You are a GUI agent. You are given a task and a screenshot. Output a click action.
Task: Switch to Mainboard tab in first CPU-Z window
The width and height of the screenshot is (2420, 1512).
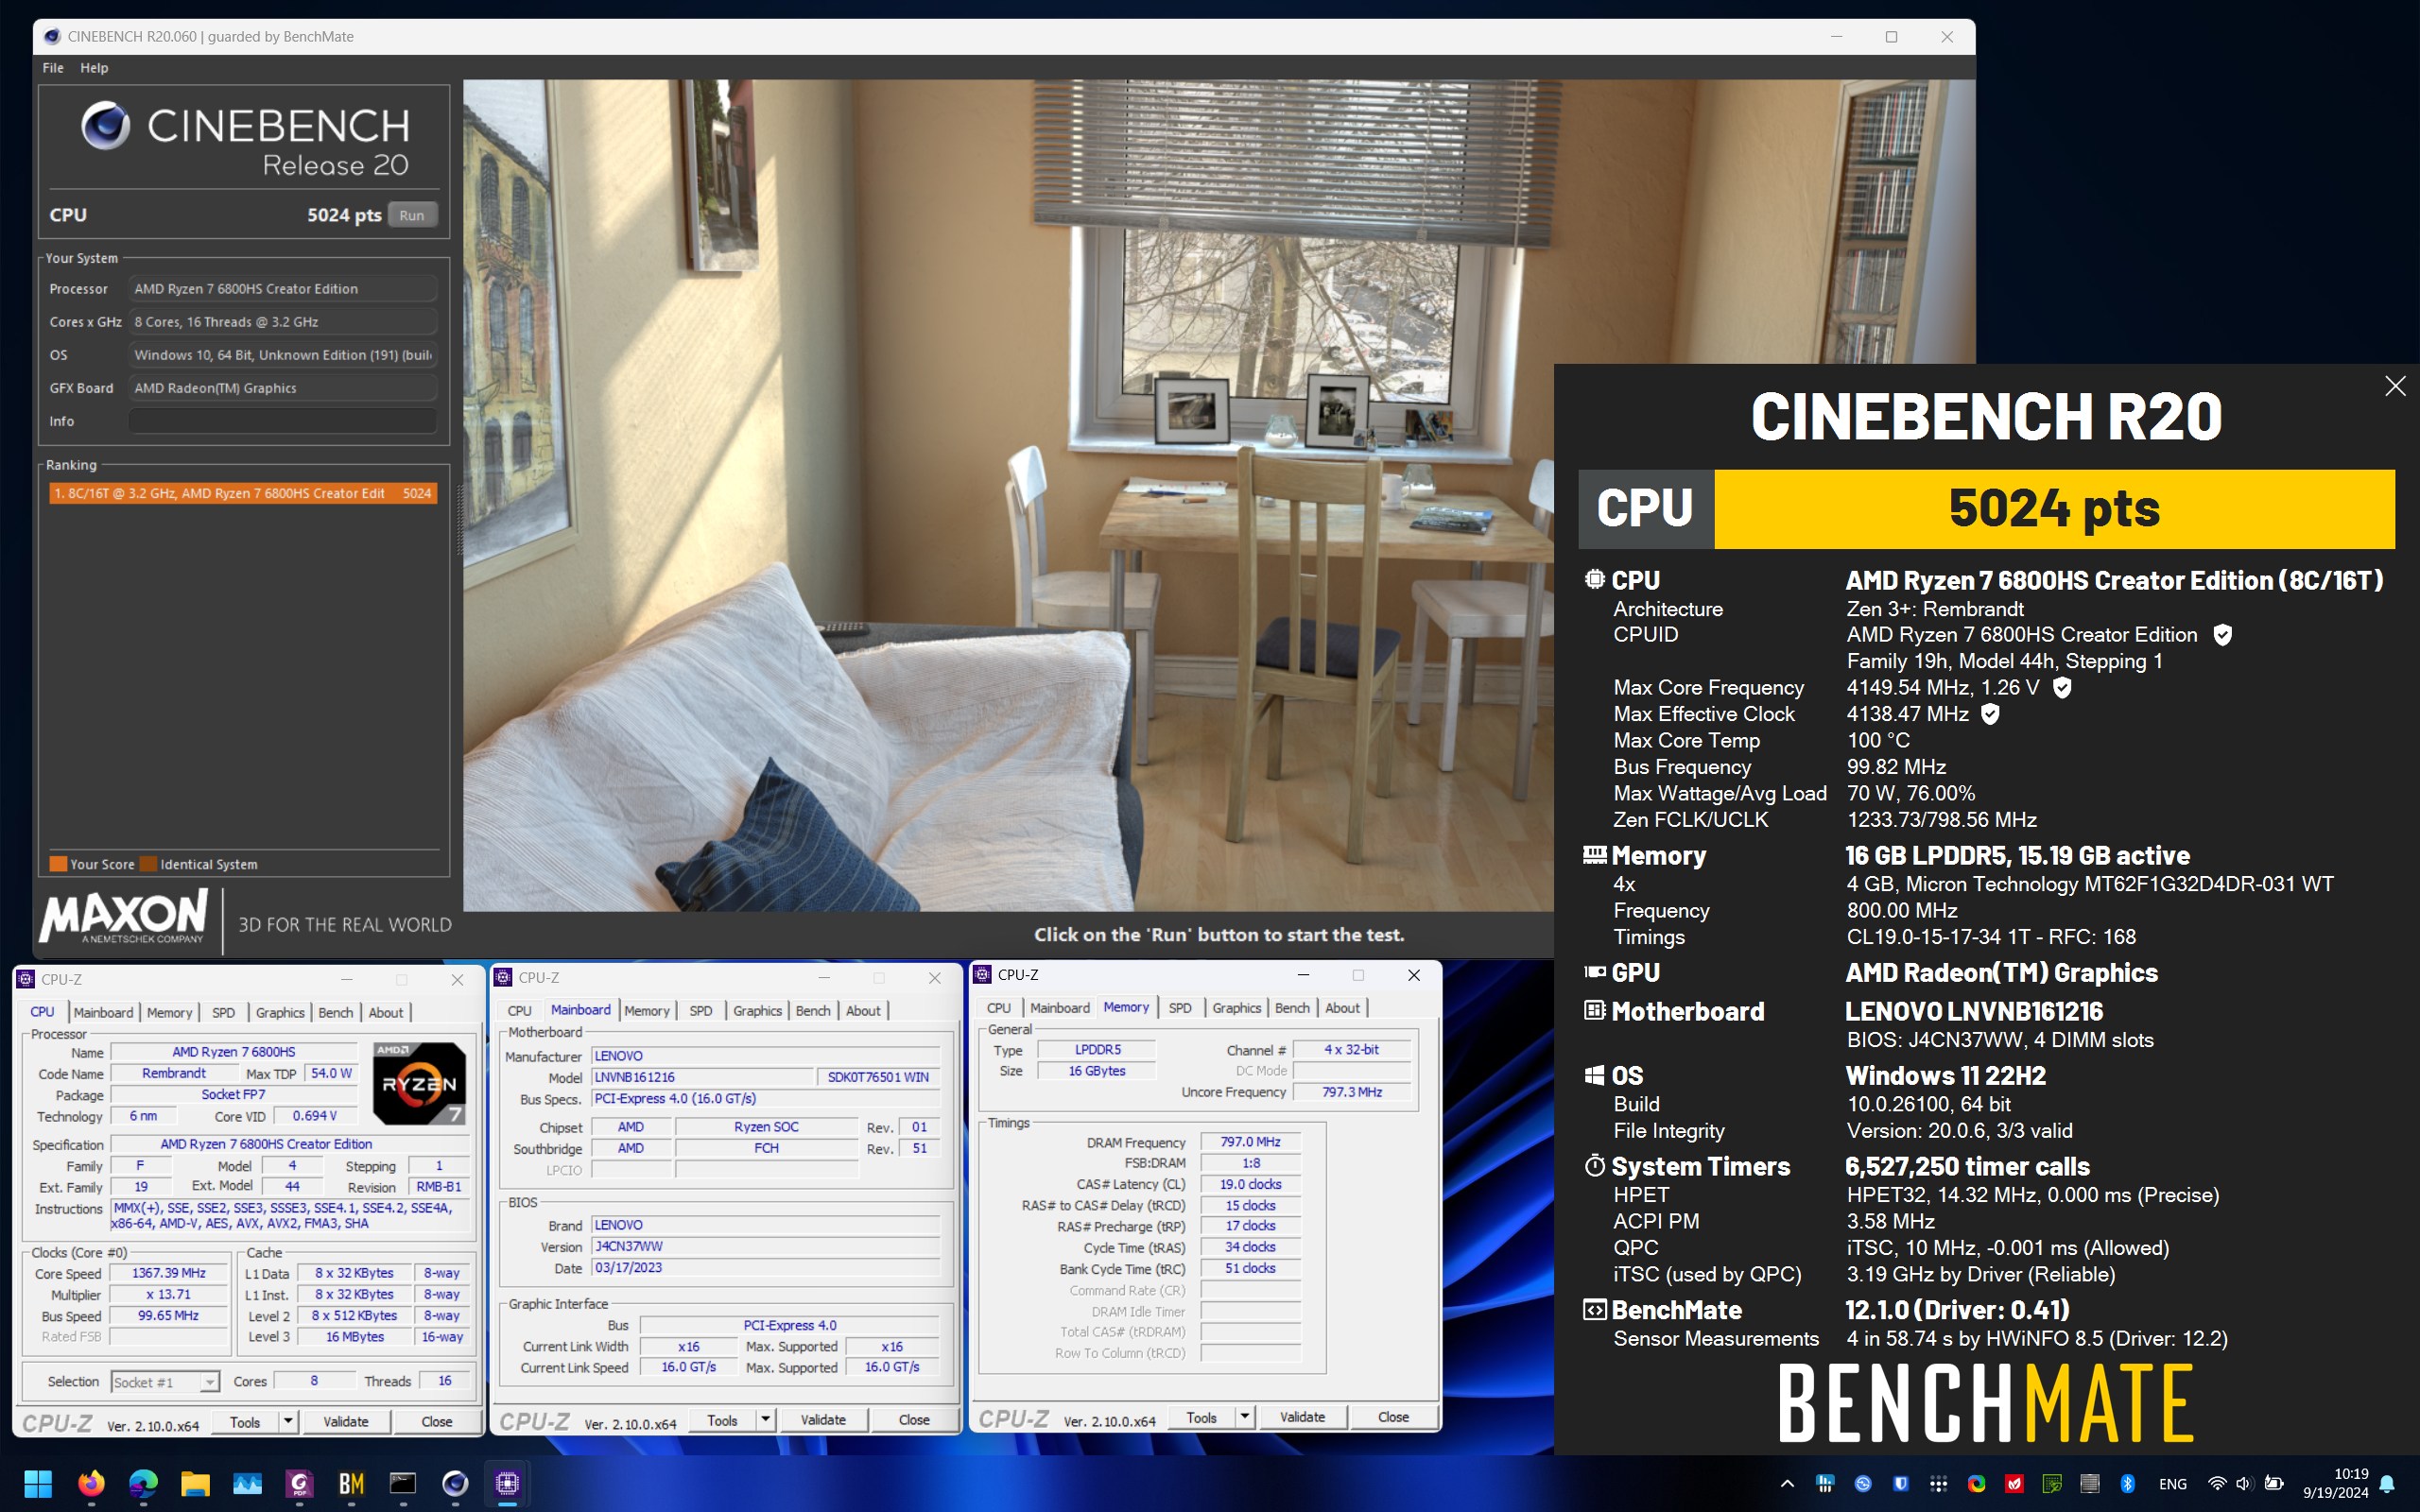[x=103, y=1013]
